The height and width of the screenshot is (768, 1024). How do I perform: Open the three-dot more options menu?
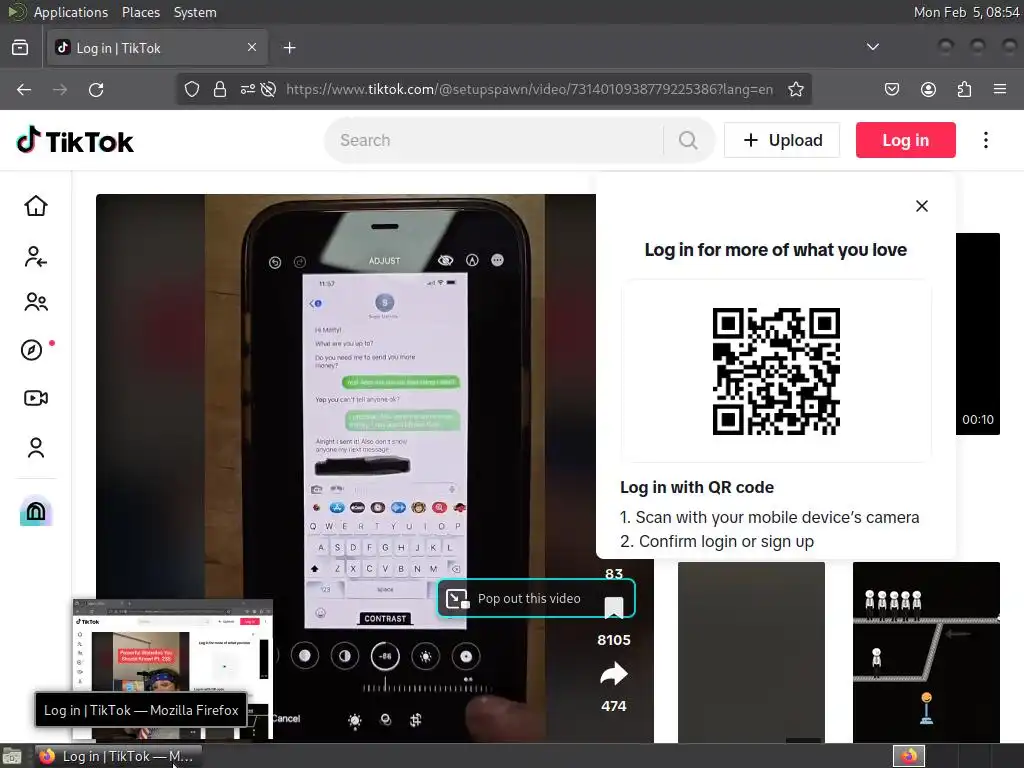[985, 140]
